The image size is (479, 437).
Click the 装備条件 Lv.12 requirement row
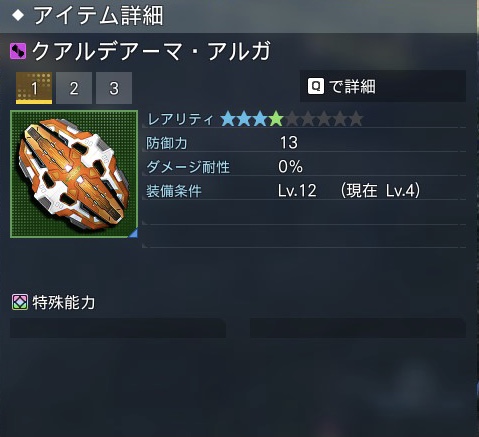tap(304, 191)
